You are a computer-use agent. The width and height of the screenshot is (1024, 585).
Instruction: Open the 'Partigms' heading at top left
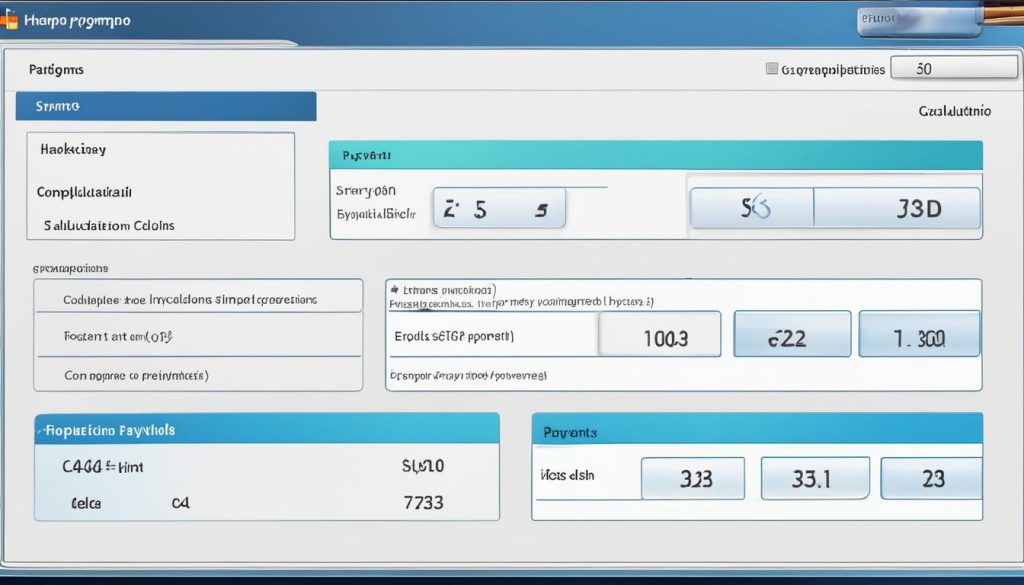tap(56, 70)
